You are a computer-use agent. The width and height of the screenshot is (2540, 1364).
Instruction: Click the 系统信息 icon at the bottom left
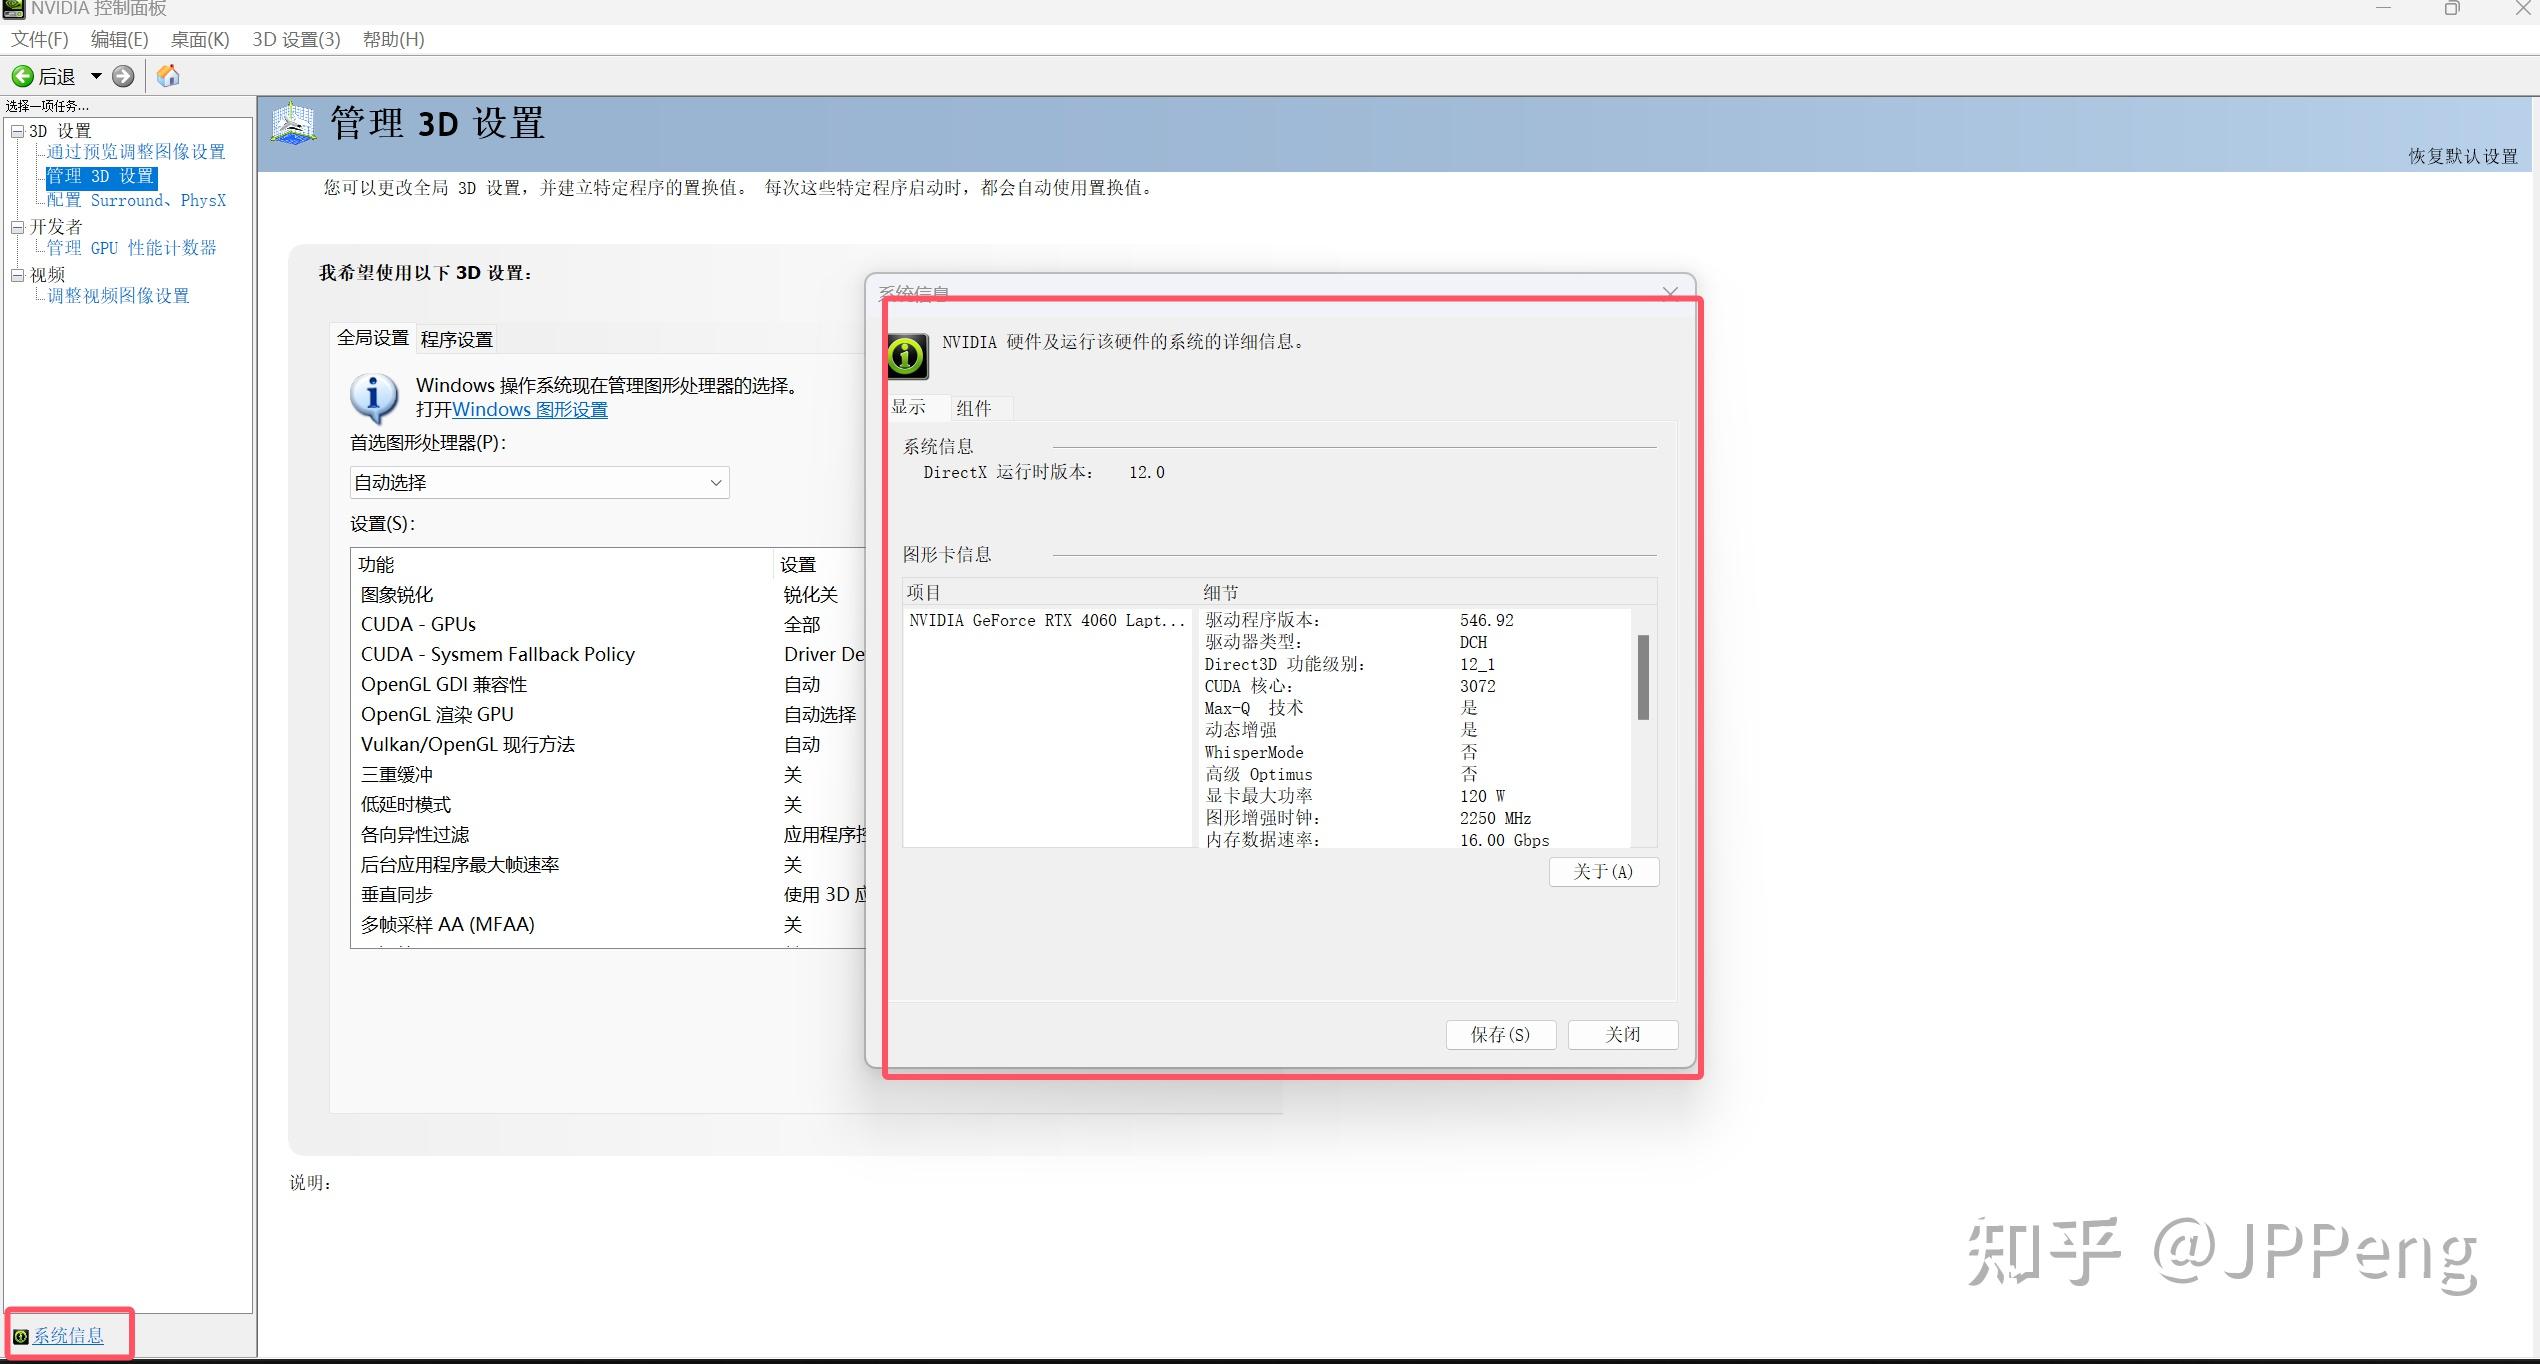point(20,1335)
